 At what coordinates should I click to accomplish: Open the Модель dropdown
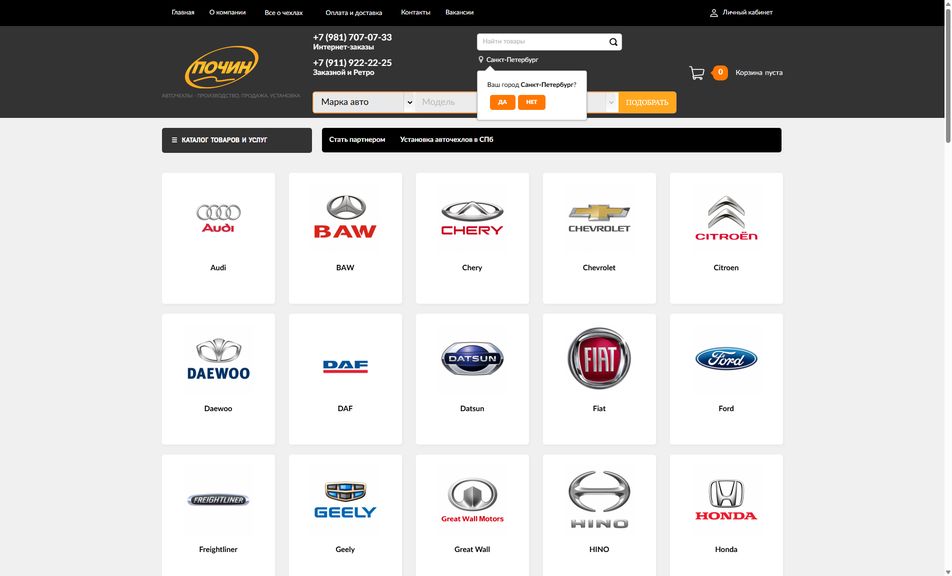446,102
